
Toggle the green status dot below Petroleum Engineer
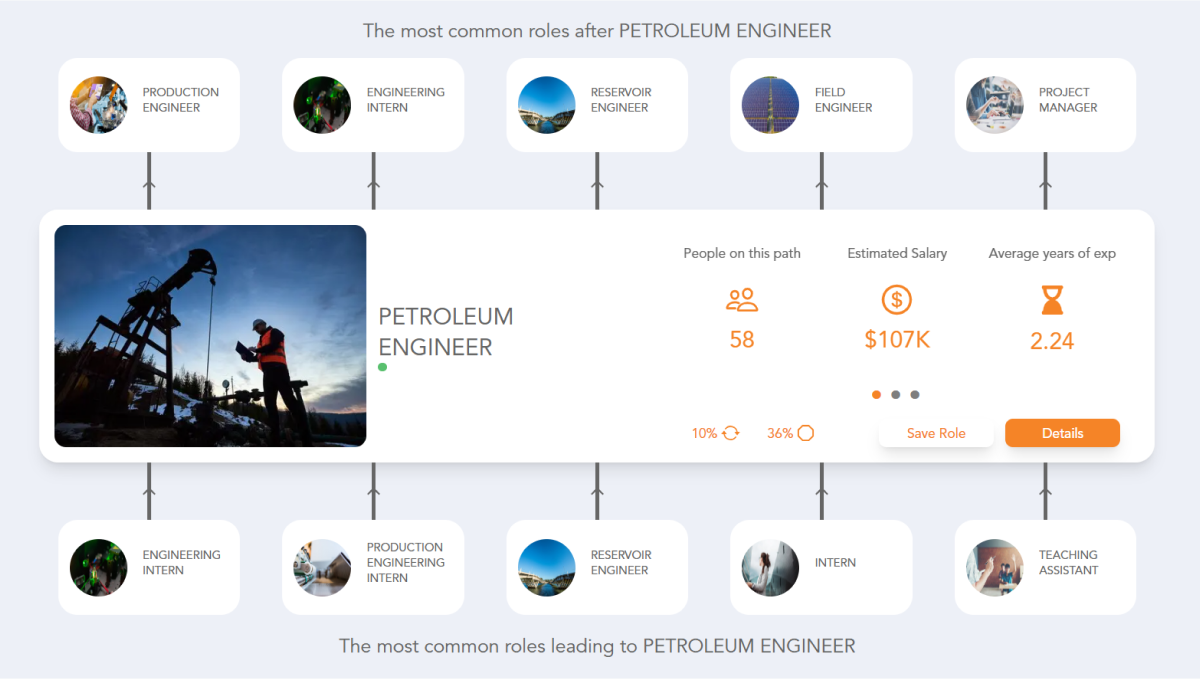382,367
